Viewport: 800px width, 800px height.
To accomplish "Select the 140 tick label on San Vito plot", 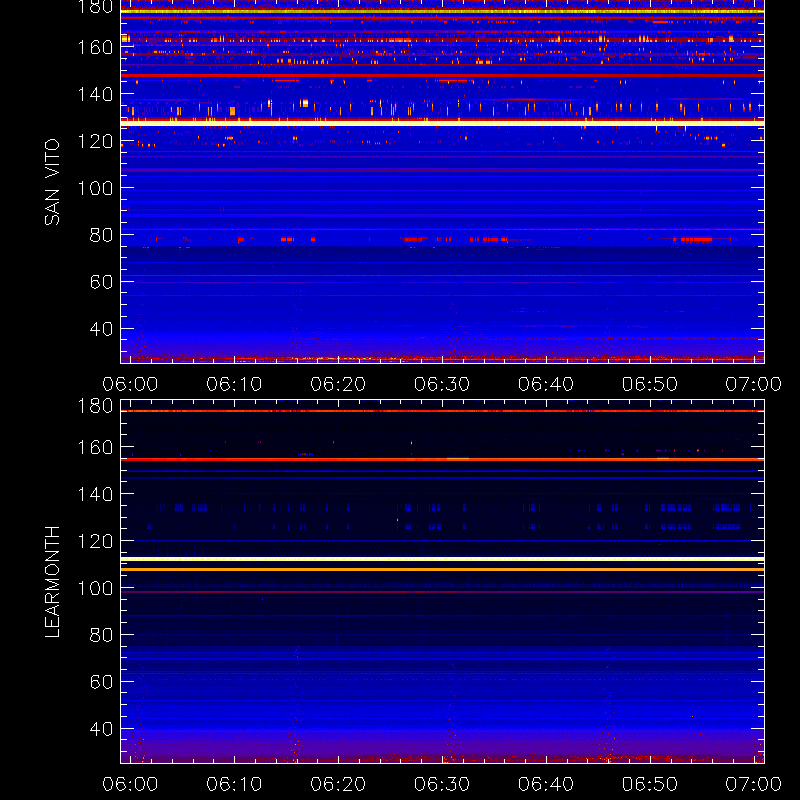I will 95,94.
